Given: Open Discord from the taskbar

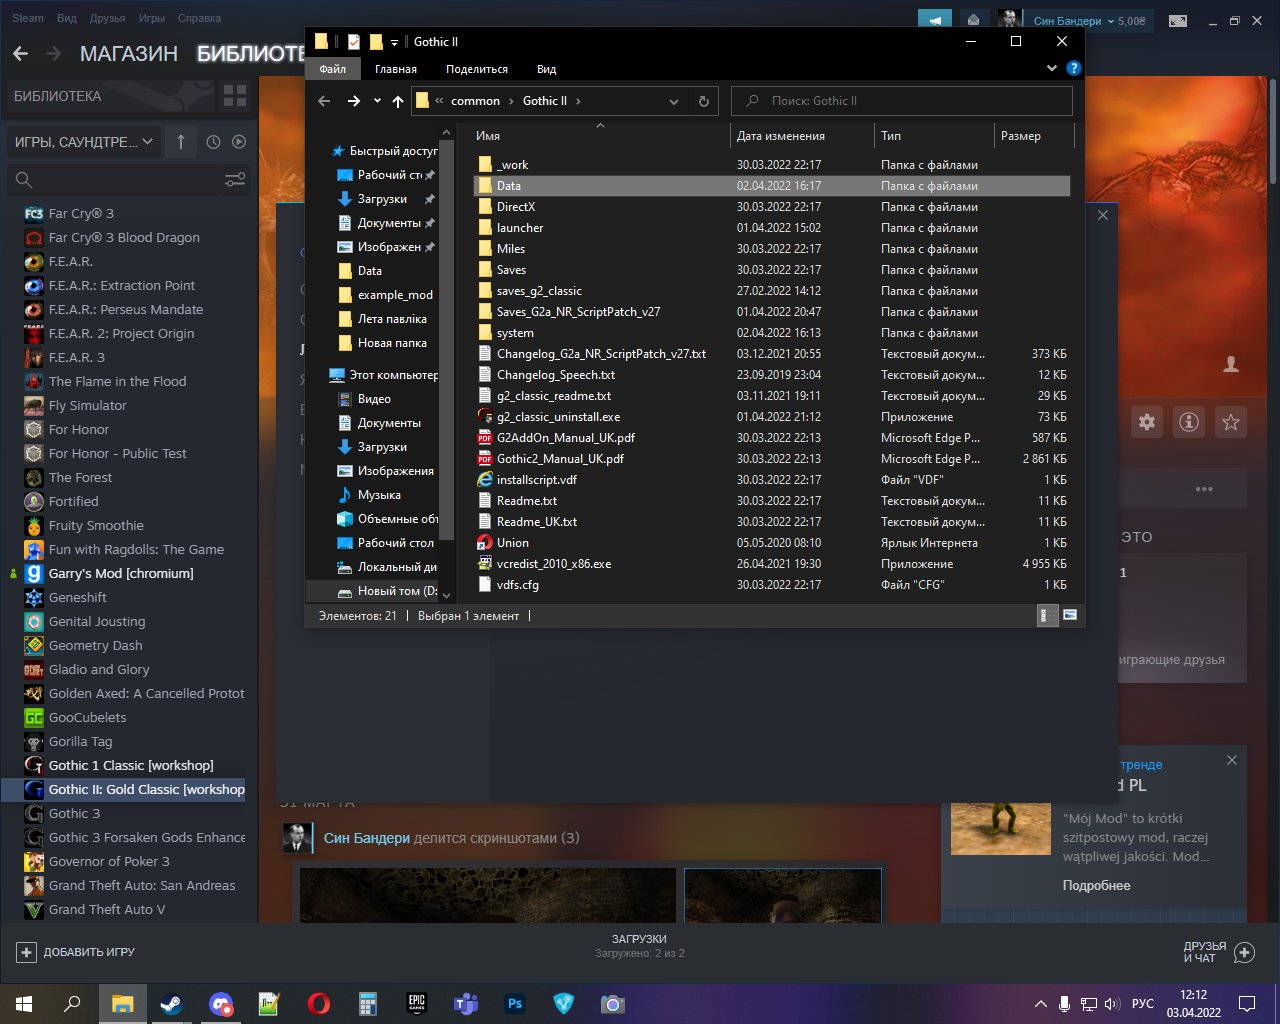Looking at the screenshot, I should coord(221,1004).
